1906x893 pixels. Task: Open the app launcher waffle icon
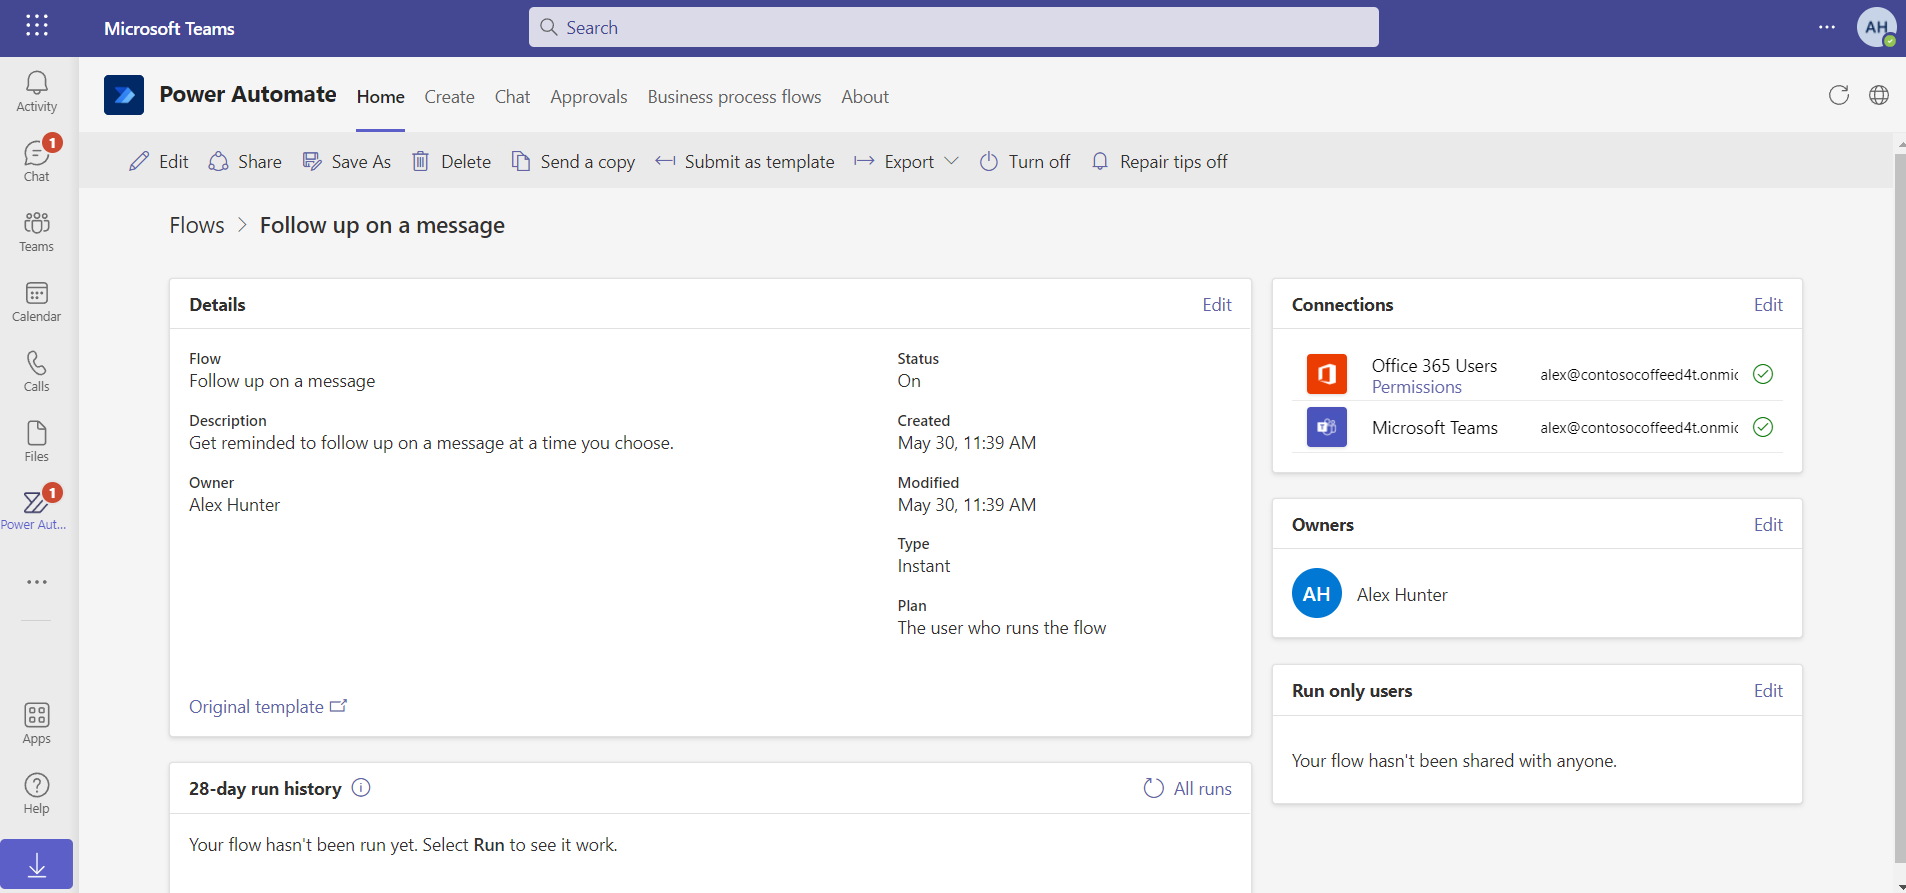coord(37,25)
